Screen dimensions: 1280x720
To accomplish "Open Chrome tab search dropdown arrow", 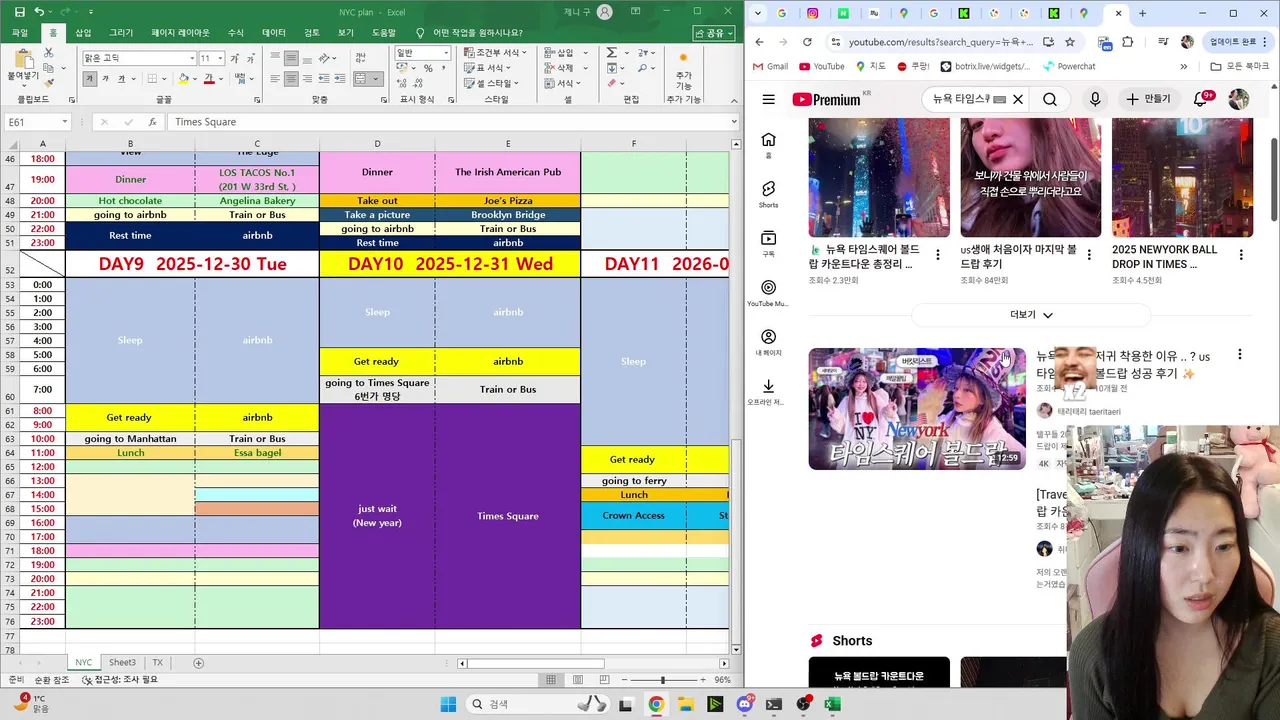I will click(759, 13).
